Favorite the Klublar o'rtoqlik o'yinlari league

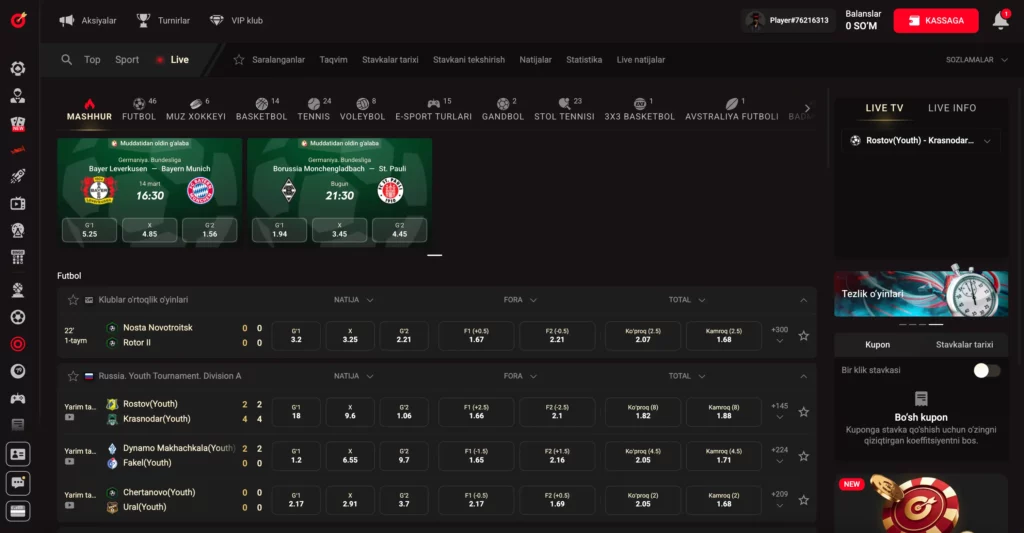tap(73, 300)
